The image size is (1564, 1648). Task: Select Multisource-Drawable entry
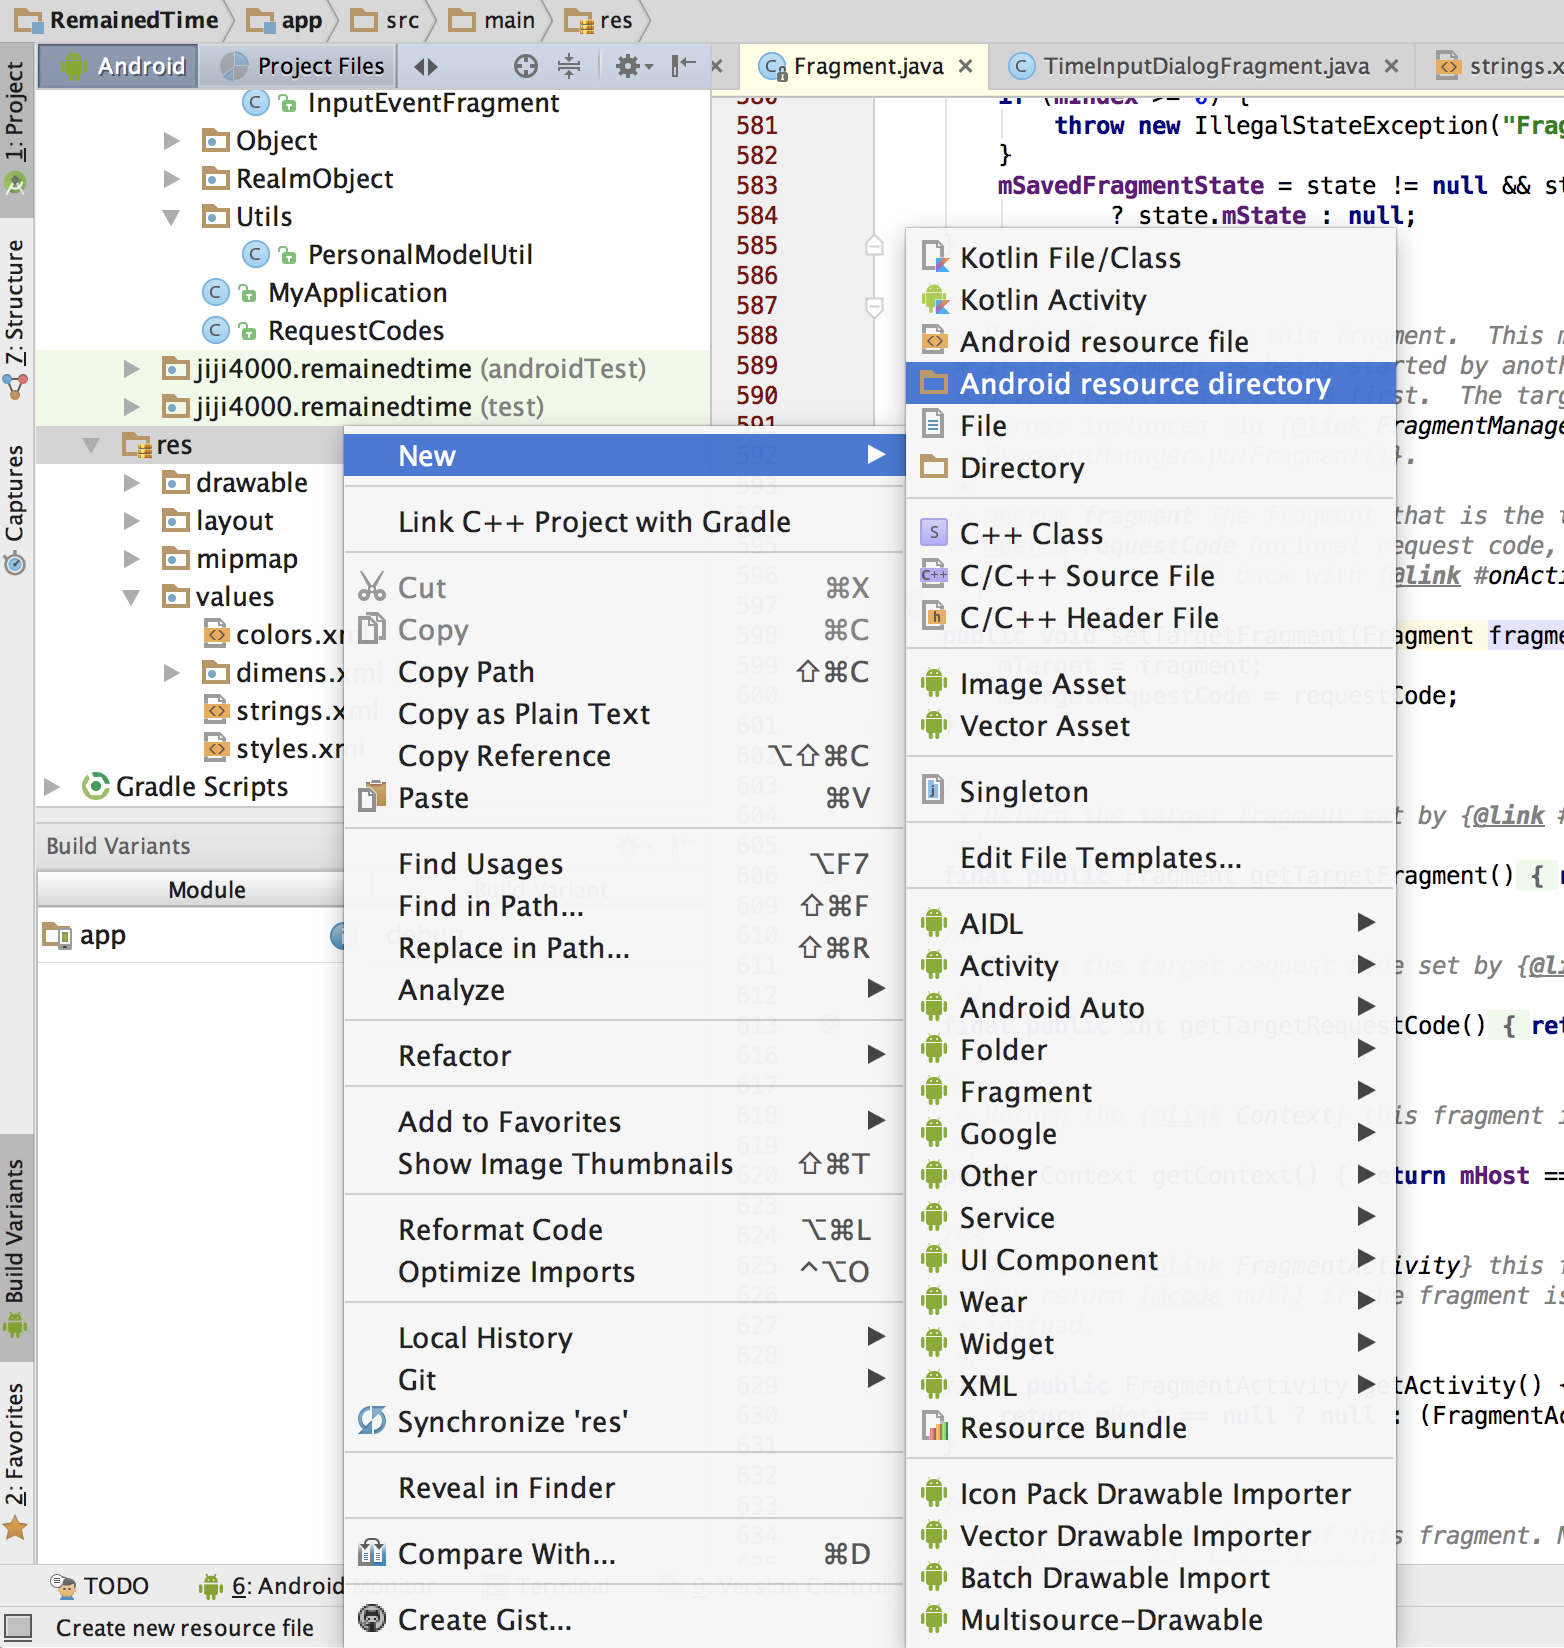point(1150,1620)
